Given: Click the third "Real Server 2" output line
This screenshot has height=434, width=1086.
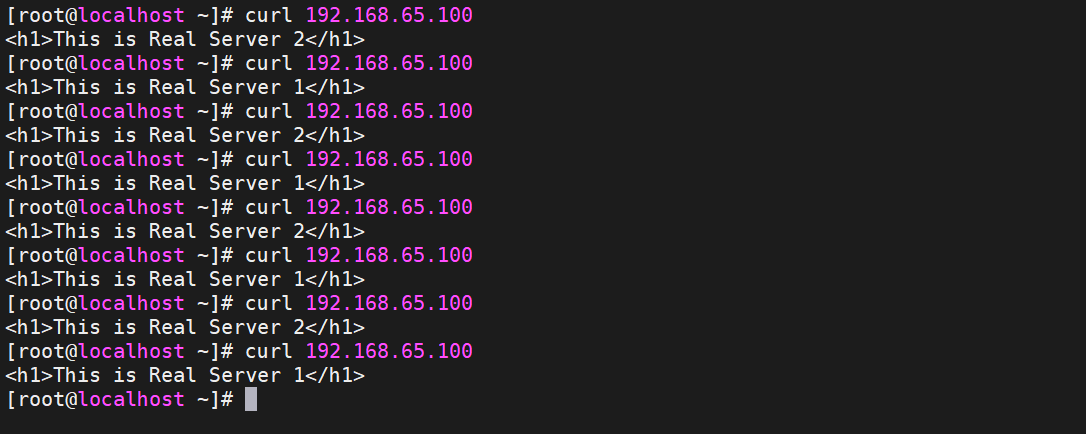Looking at the screenshot, I should tap(185, 231).
